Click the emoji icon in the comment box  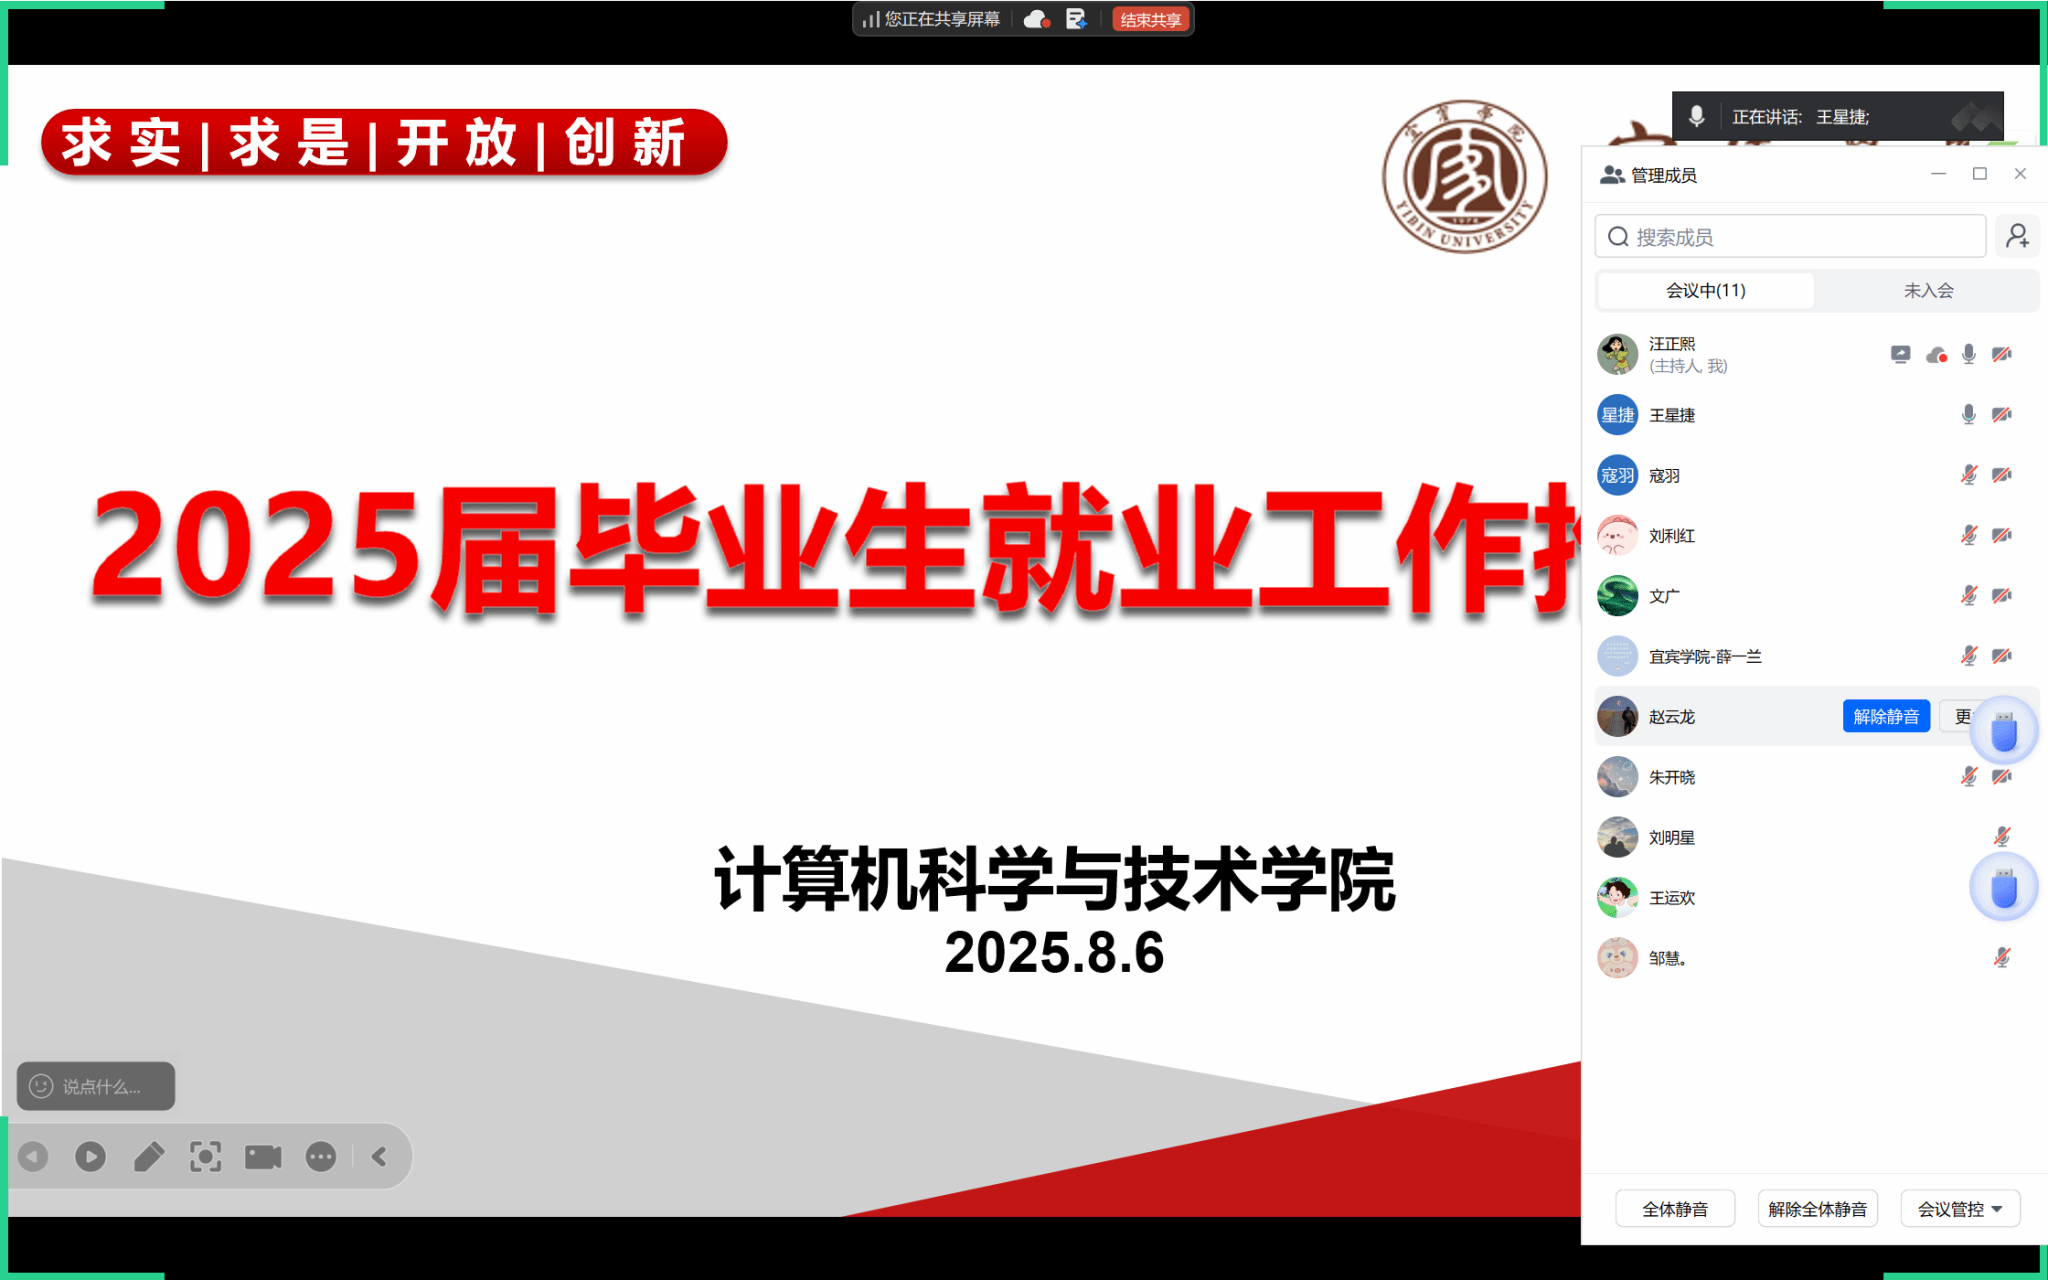[x=41, y=1086]
